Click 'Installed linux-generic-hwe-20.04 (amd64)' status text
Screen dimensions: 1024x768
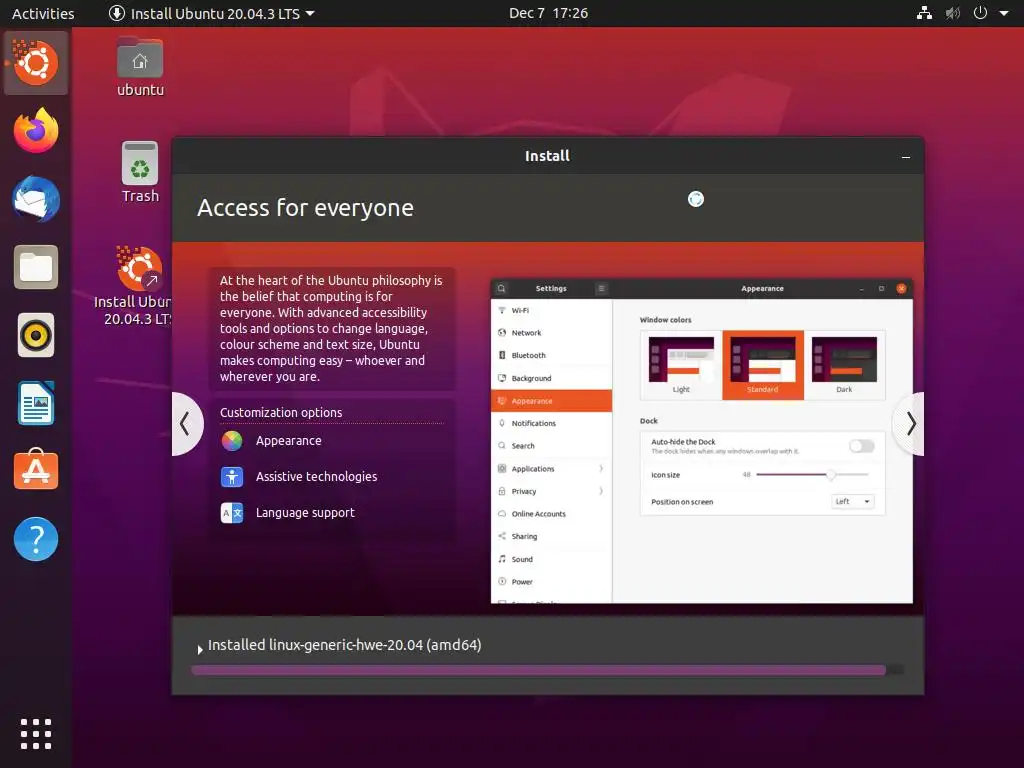(x=344, y=645)
